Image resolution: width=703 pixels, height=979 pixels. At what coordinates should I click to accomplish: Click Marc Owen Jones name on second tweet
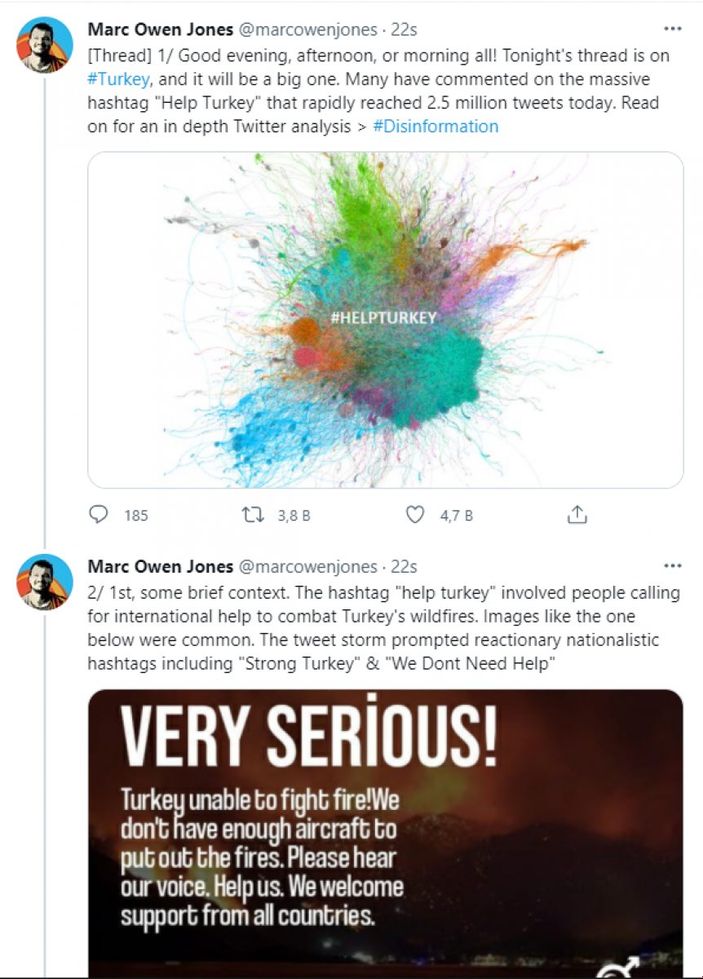pos(160,567)
